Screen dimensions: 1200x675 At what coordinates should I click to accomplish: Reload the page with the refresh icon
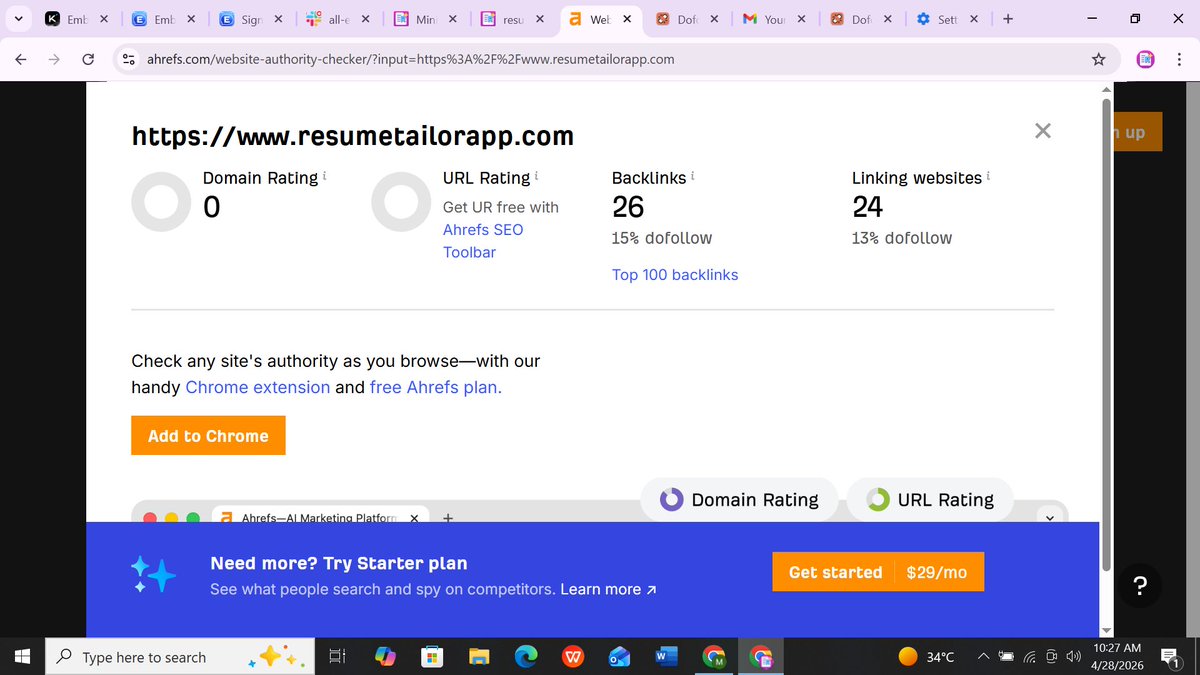pyautogui.click(x=88, y=59)
